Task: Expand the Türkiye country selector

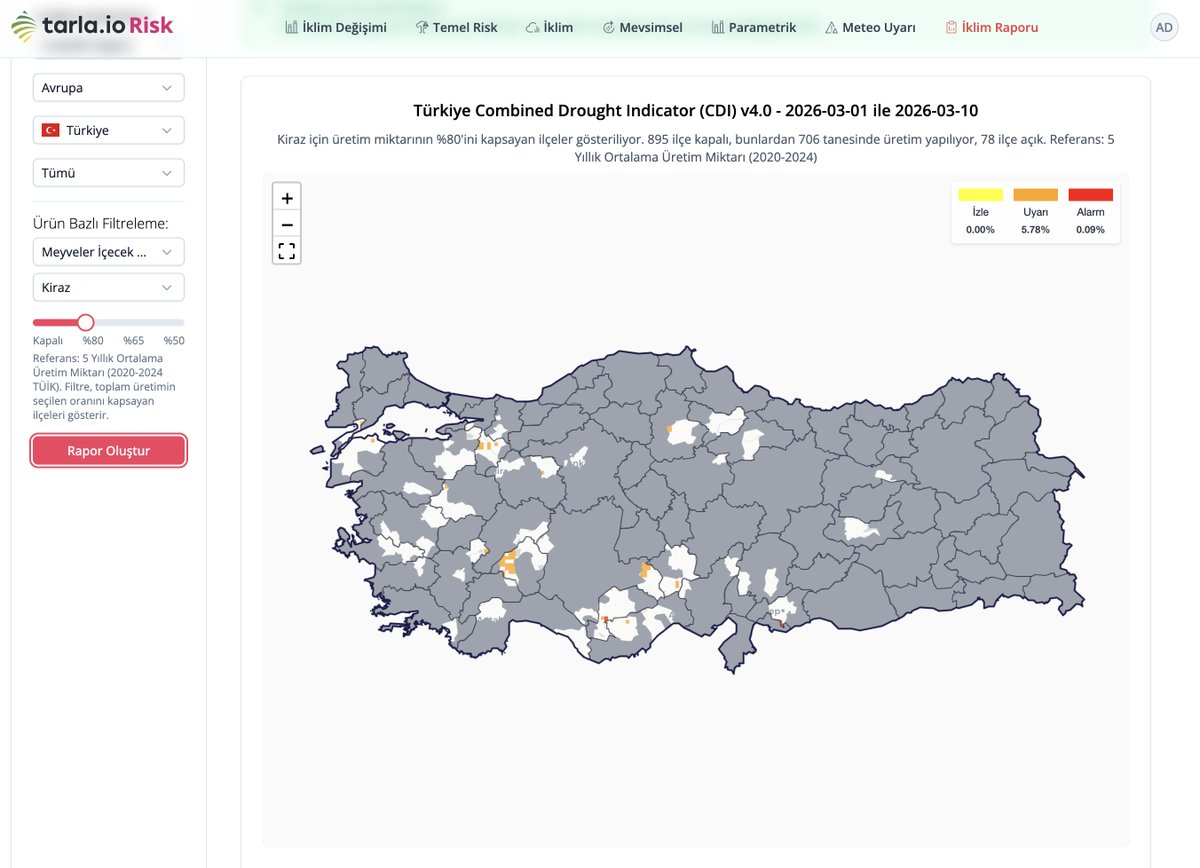Action: click(108, 129)
